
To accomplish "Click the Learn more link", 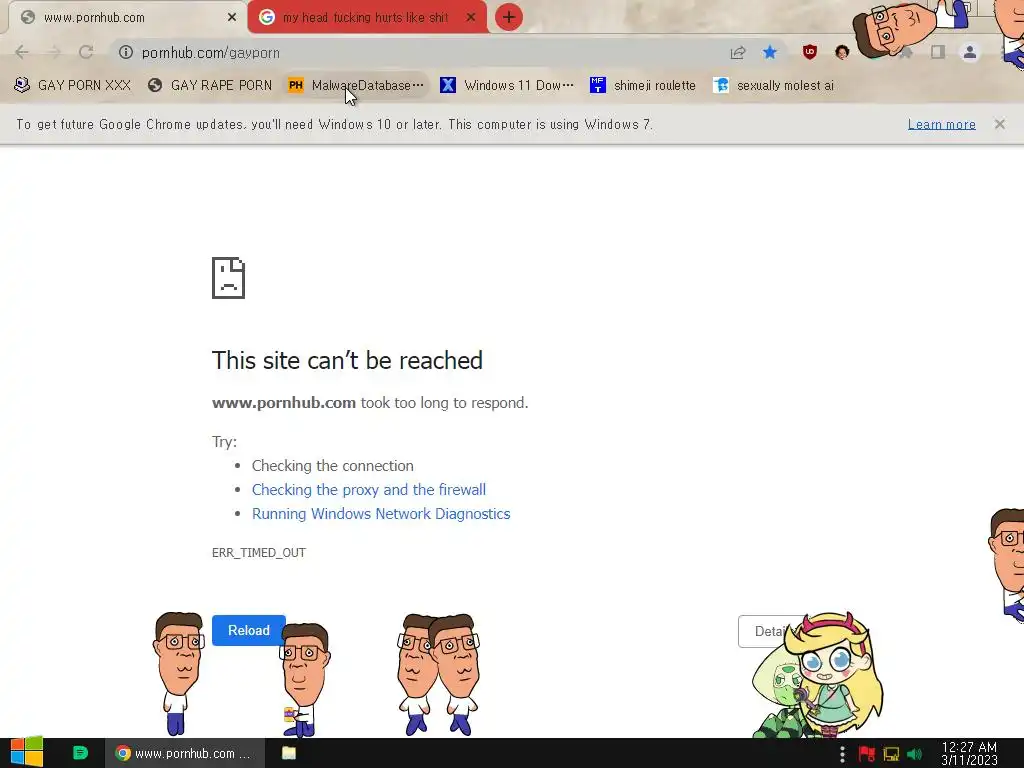I will coord(941,124).
